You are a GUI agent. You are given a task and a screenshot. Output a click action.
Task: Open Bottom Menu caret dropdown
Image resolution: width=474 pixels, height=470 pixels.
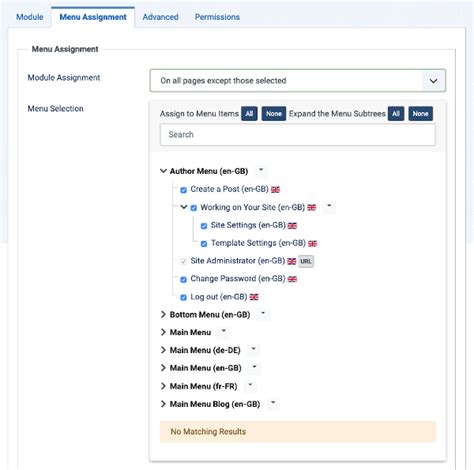pos(263,314)
